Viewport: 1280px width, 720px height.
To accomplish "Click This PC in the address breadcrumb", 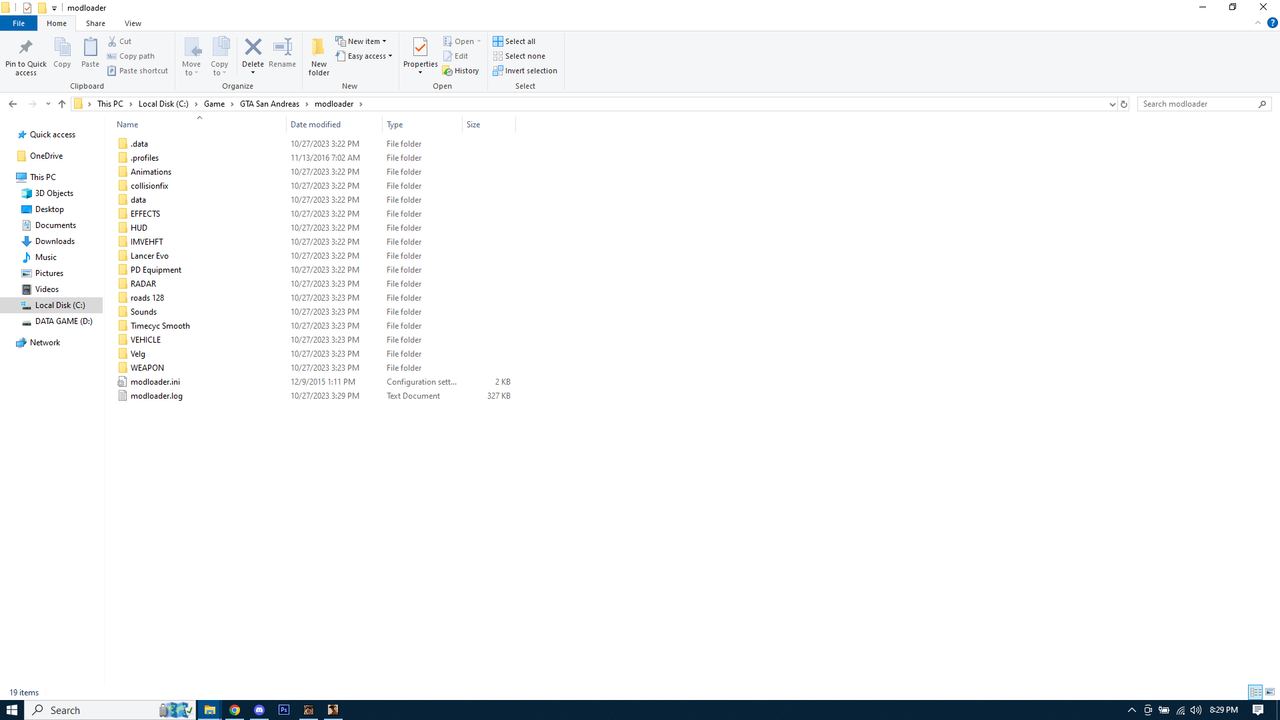I will point(110,104).
